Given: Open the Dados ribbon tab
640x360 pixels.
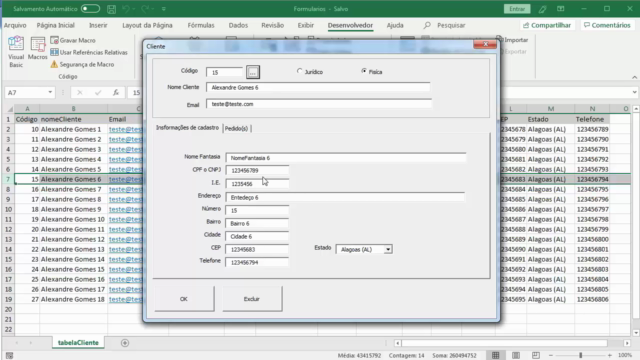Looking at the screenshot, I should click(238, 25).
